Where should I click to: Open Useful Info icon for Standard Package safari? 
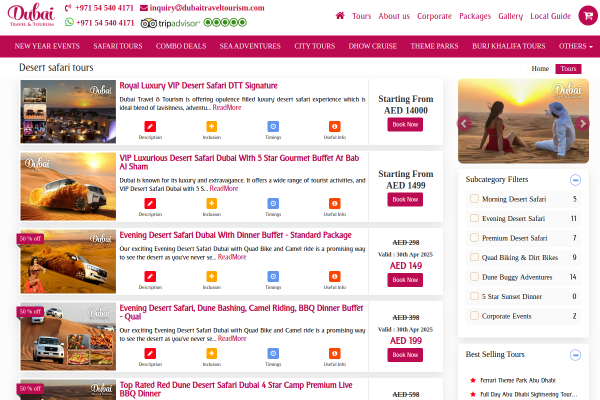tap(334, 276)
